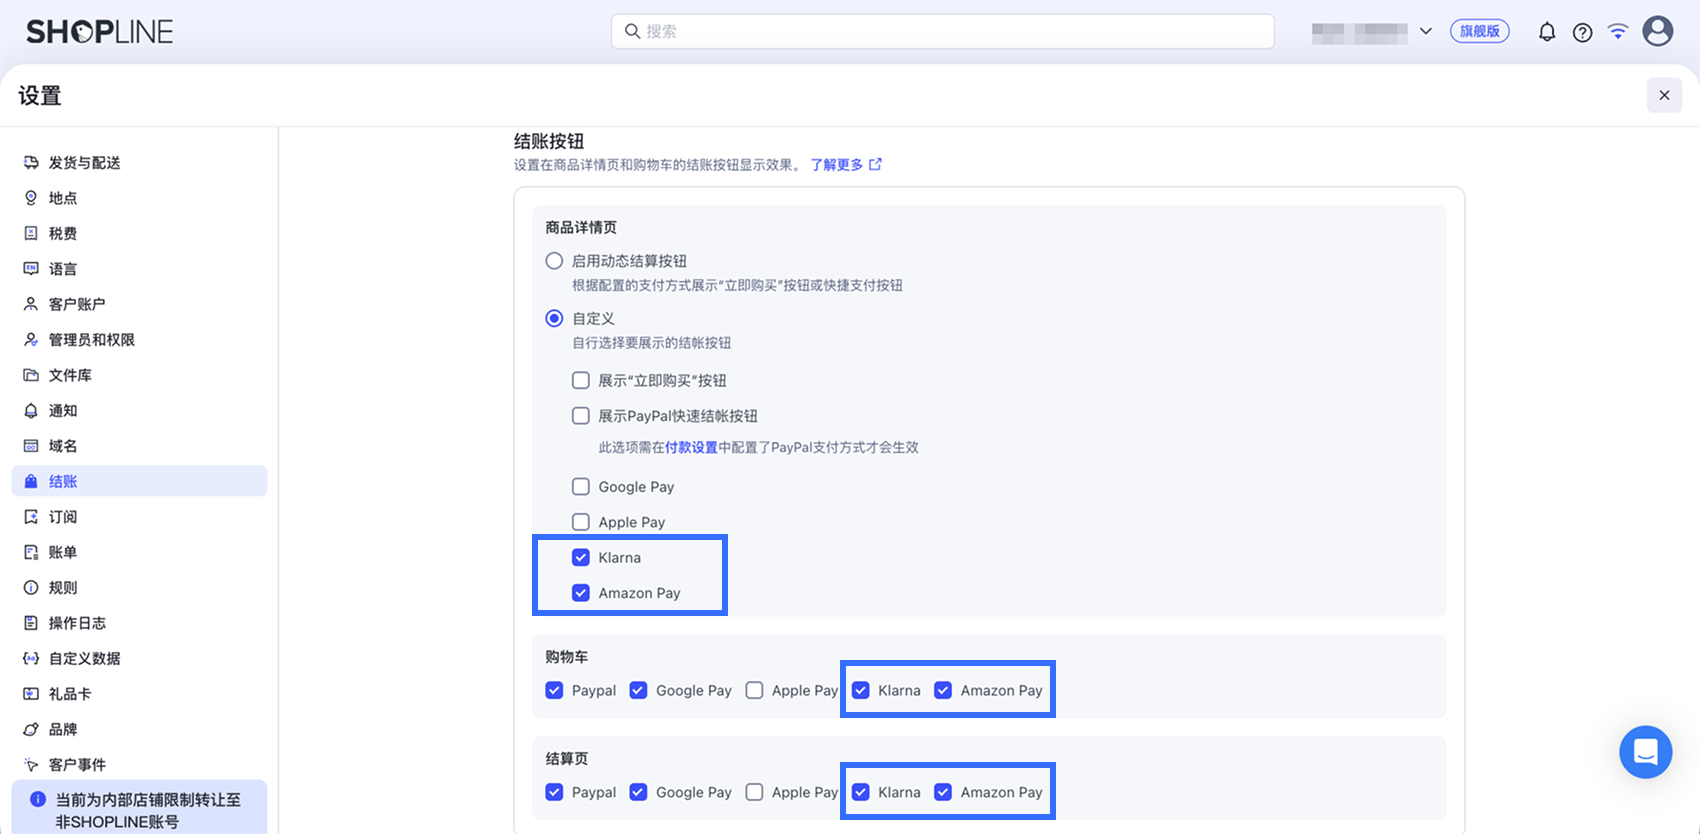Uncheck Amazon Pay in 购物车 section

(943, 690)
